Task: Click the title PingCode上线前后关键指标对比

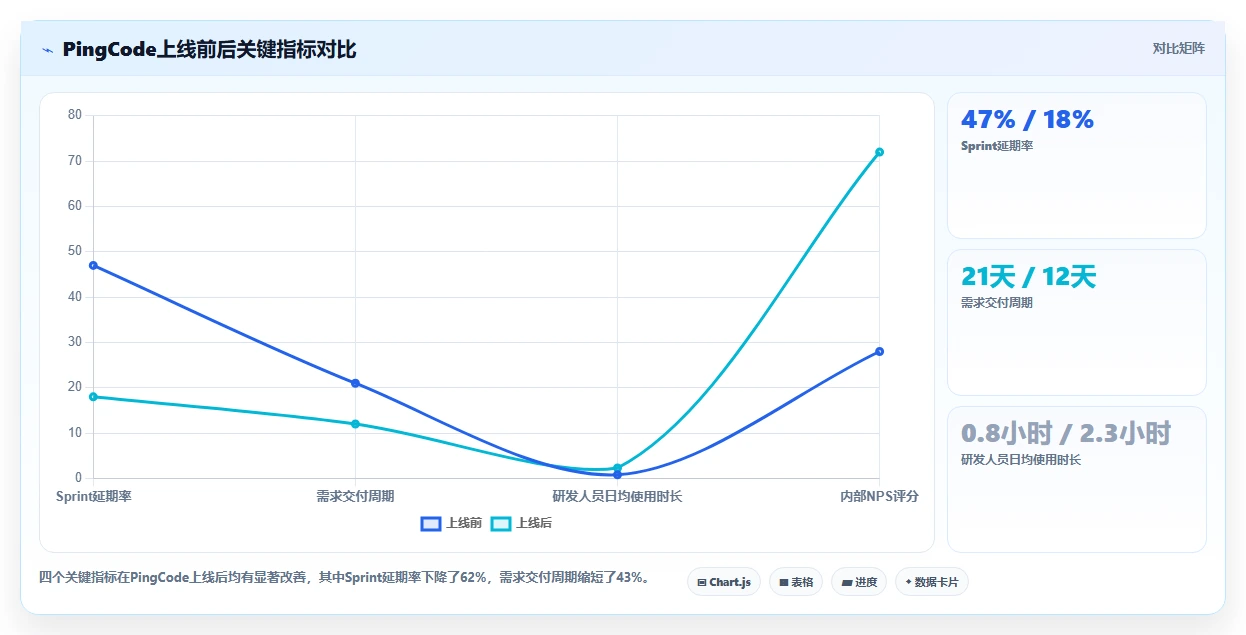Action: pos(209,50)
